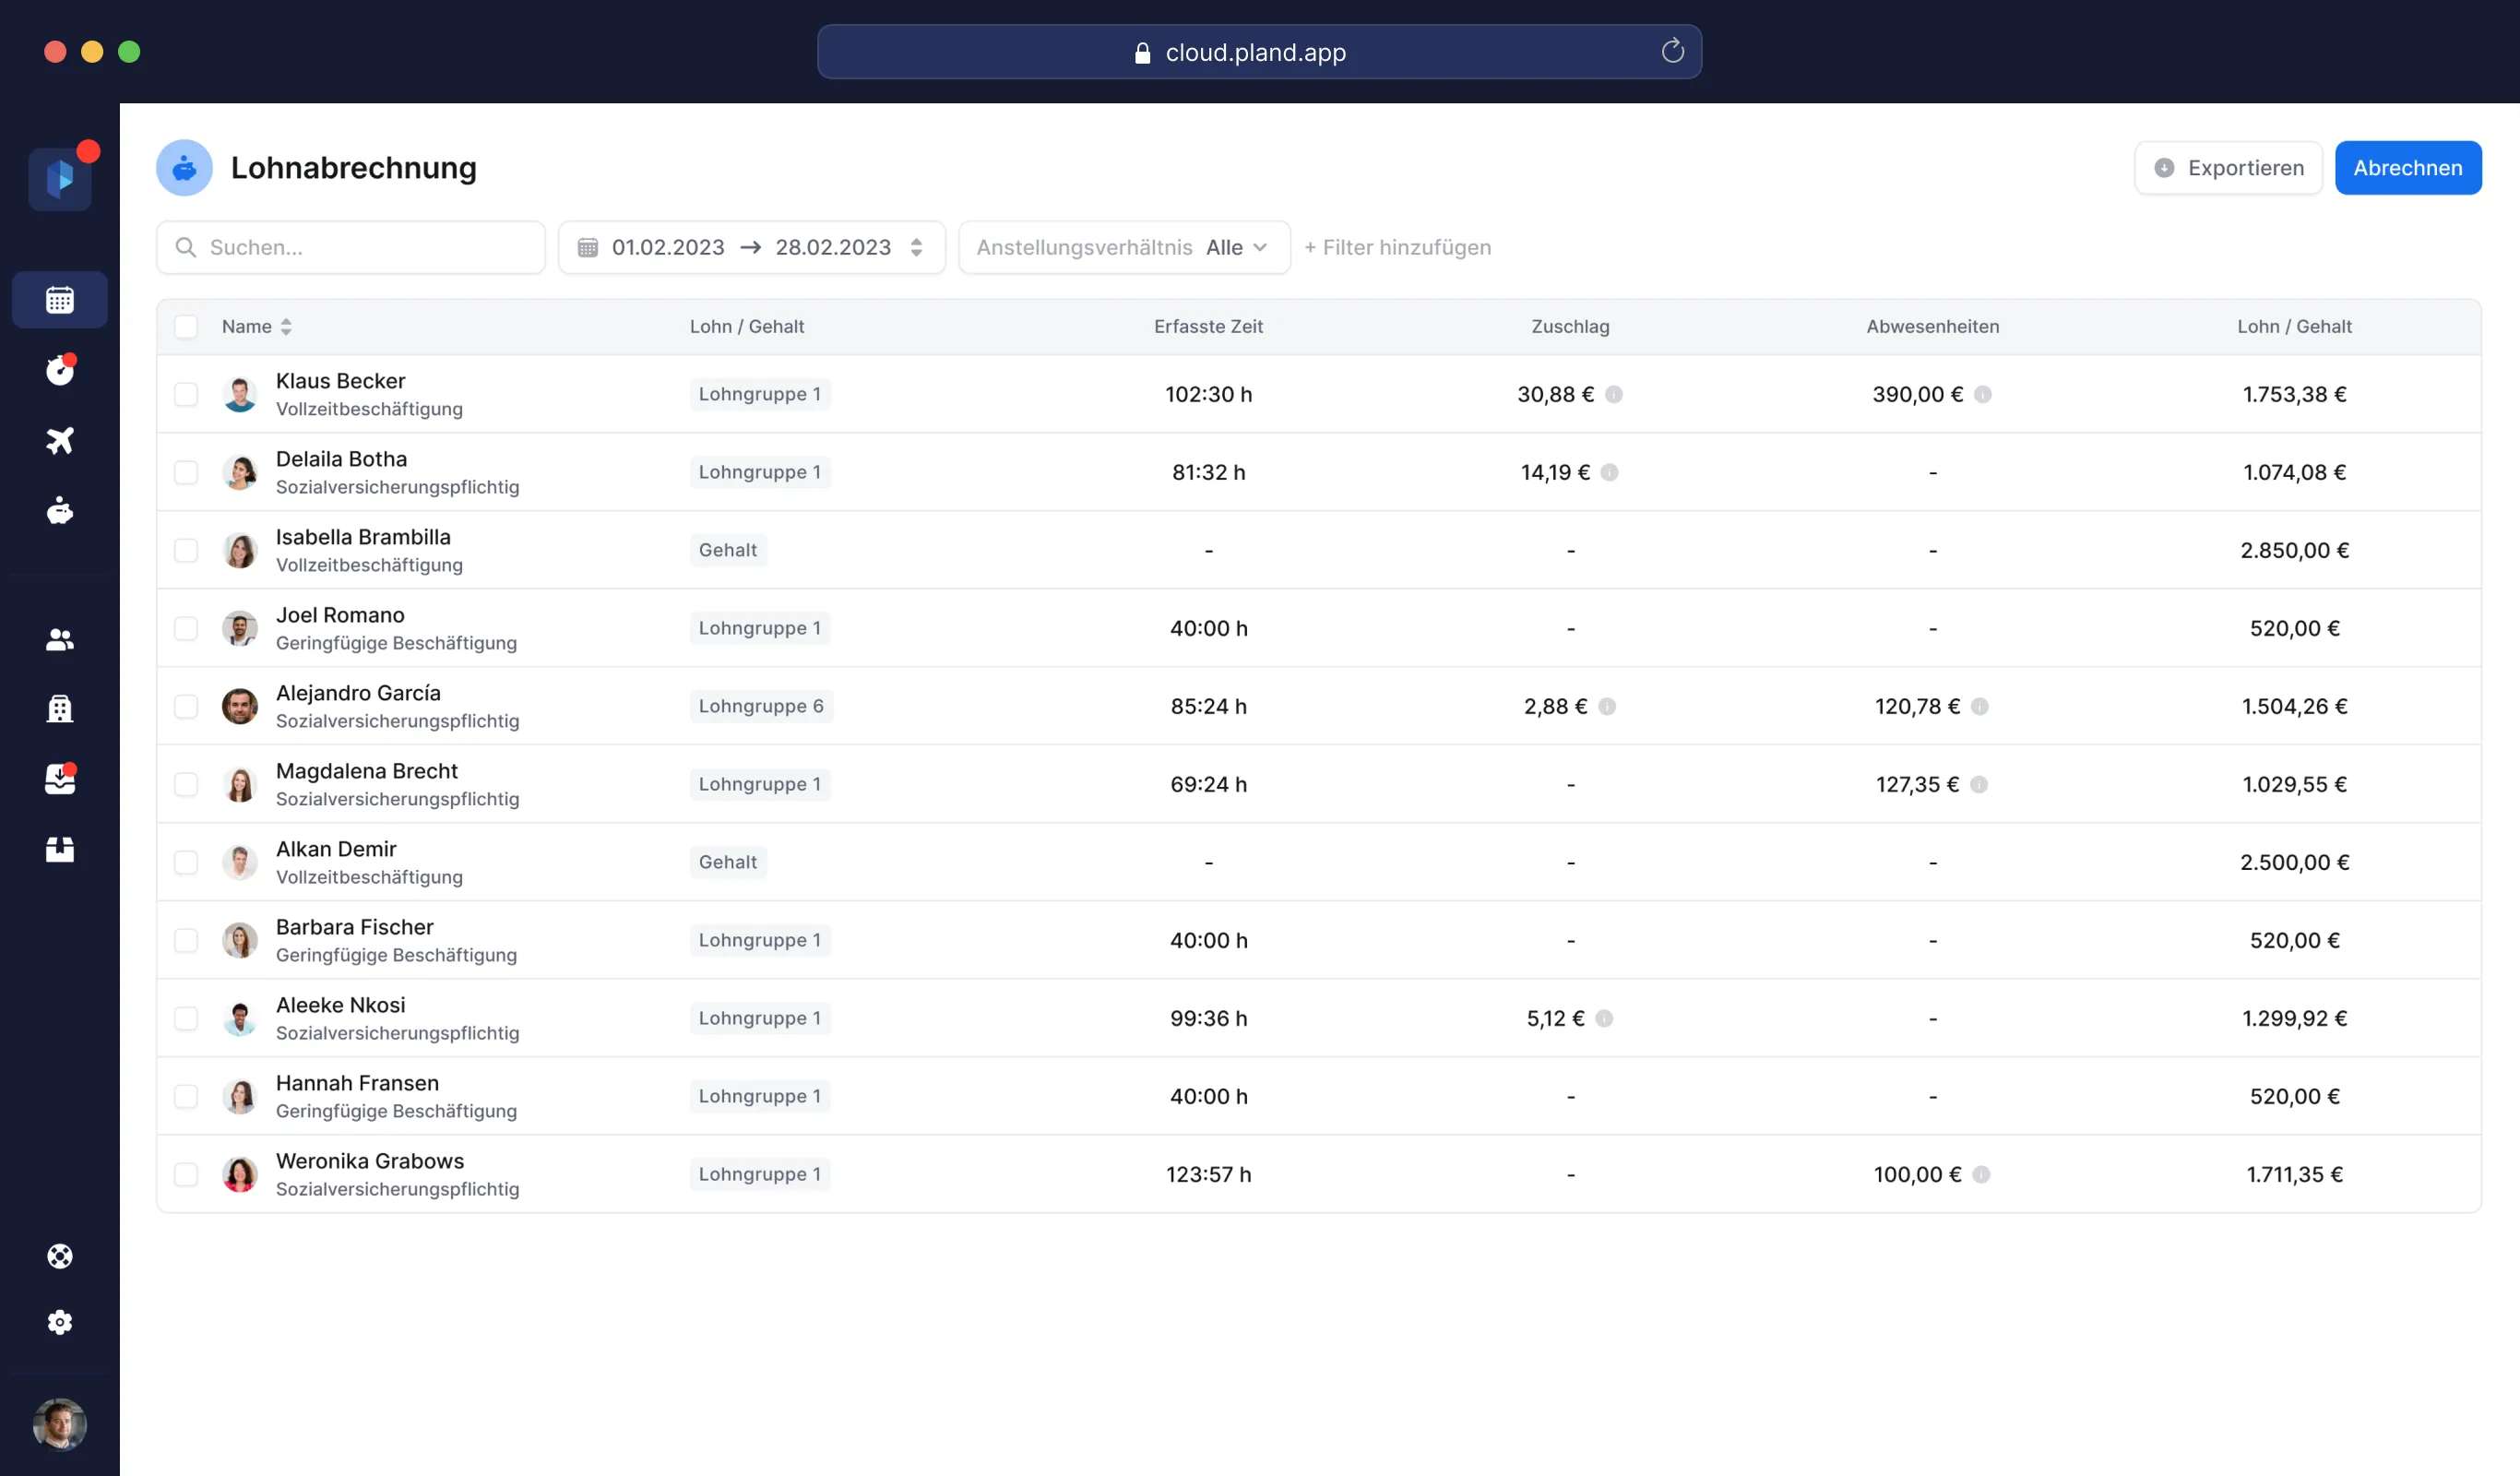This screenshot has height=1476, width=2520.
Task: Open Magdalena Brecht's employee row name
Action: (367, 771)
